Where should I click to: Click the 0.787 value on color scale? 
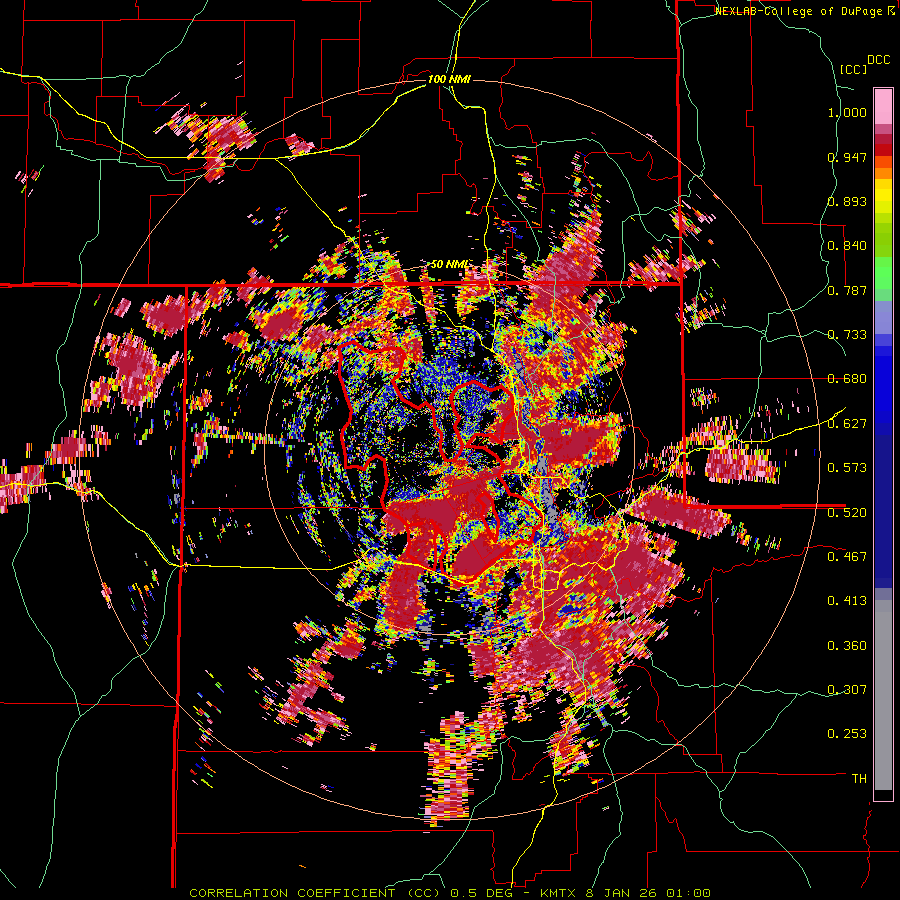[847, 290]
